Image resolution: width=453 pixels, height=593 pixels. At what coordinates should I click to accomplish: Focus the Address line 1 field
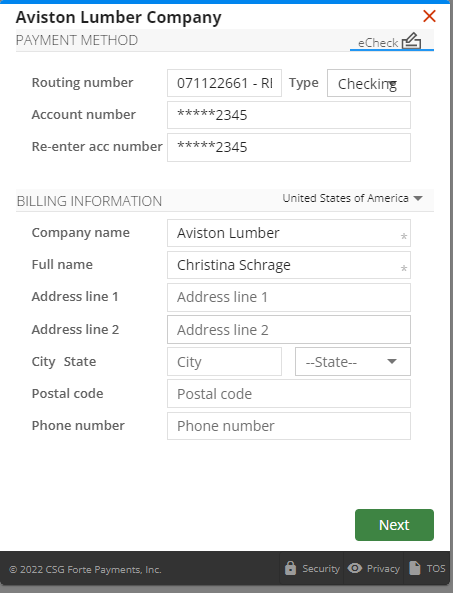289,298
